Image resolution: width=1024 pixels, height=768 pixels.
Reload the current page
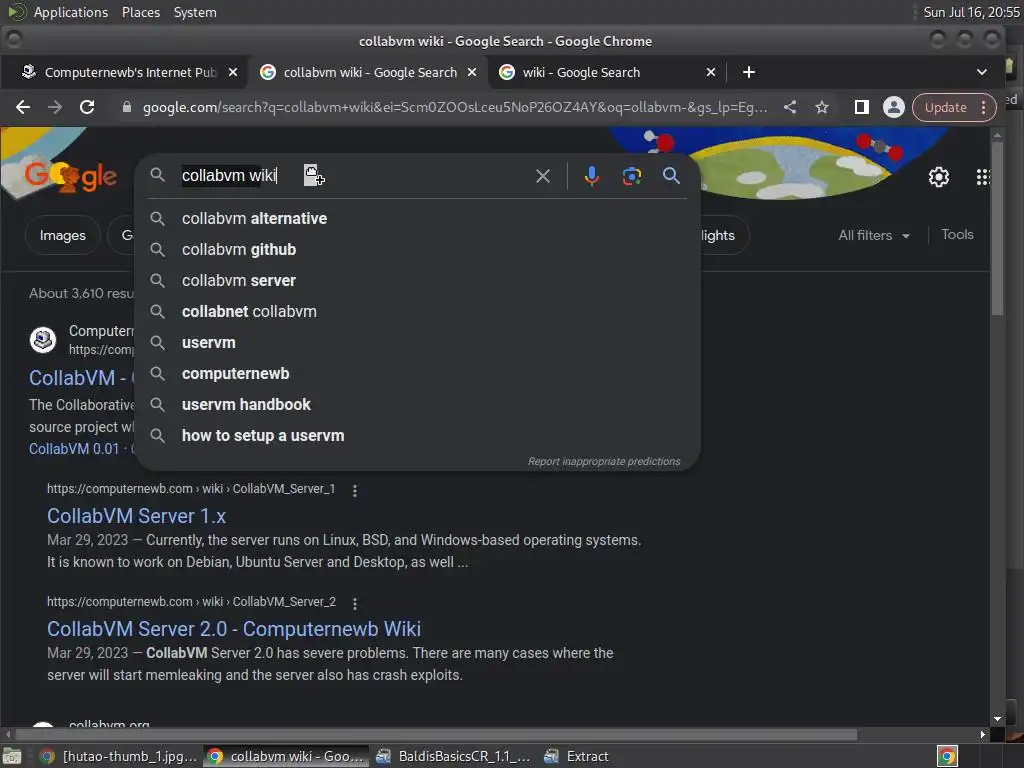(87, 107)
